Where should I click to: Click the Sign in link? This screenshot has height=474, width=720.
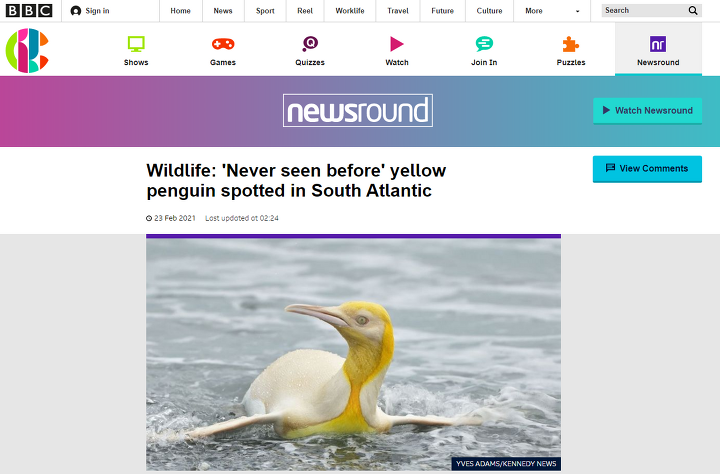coord(90,11)
